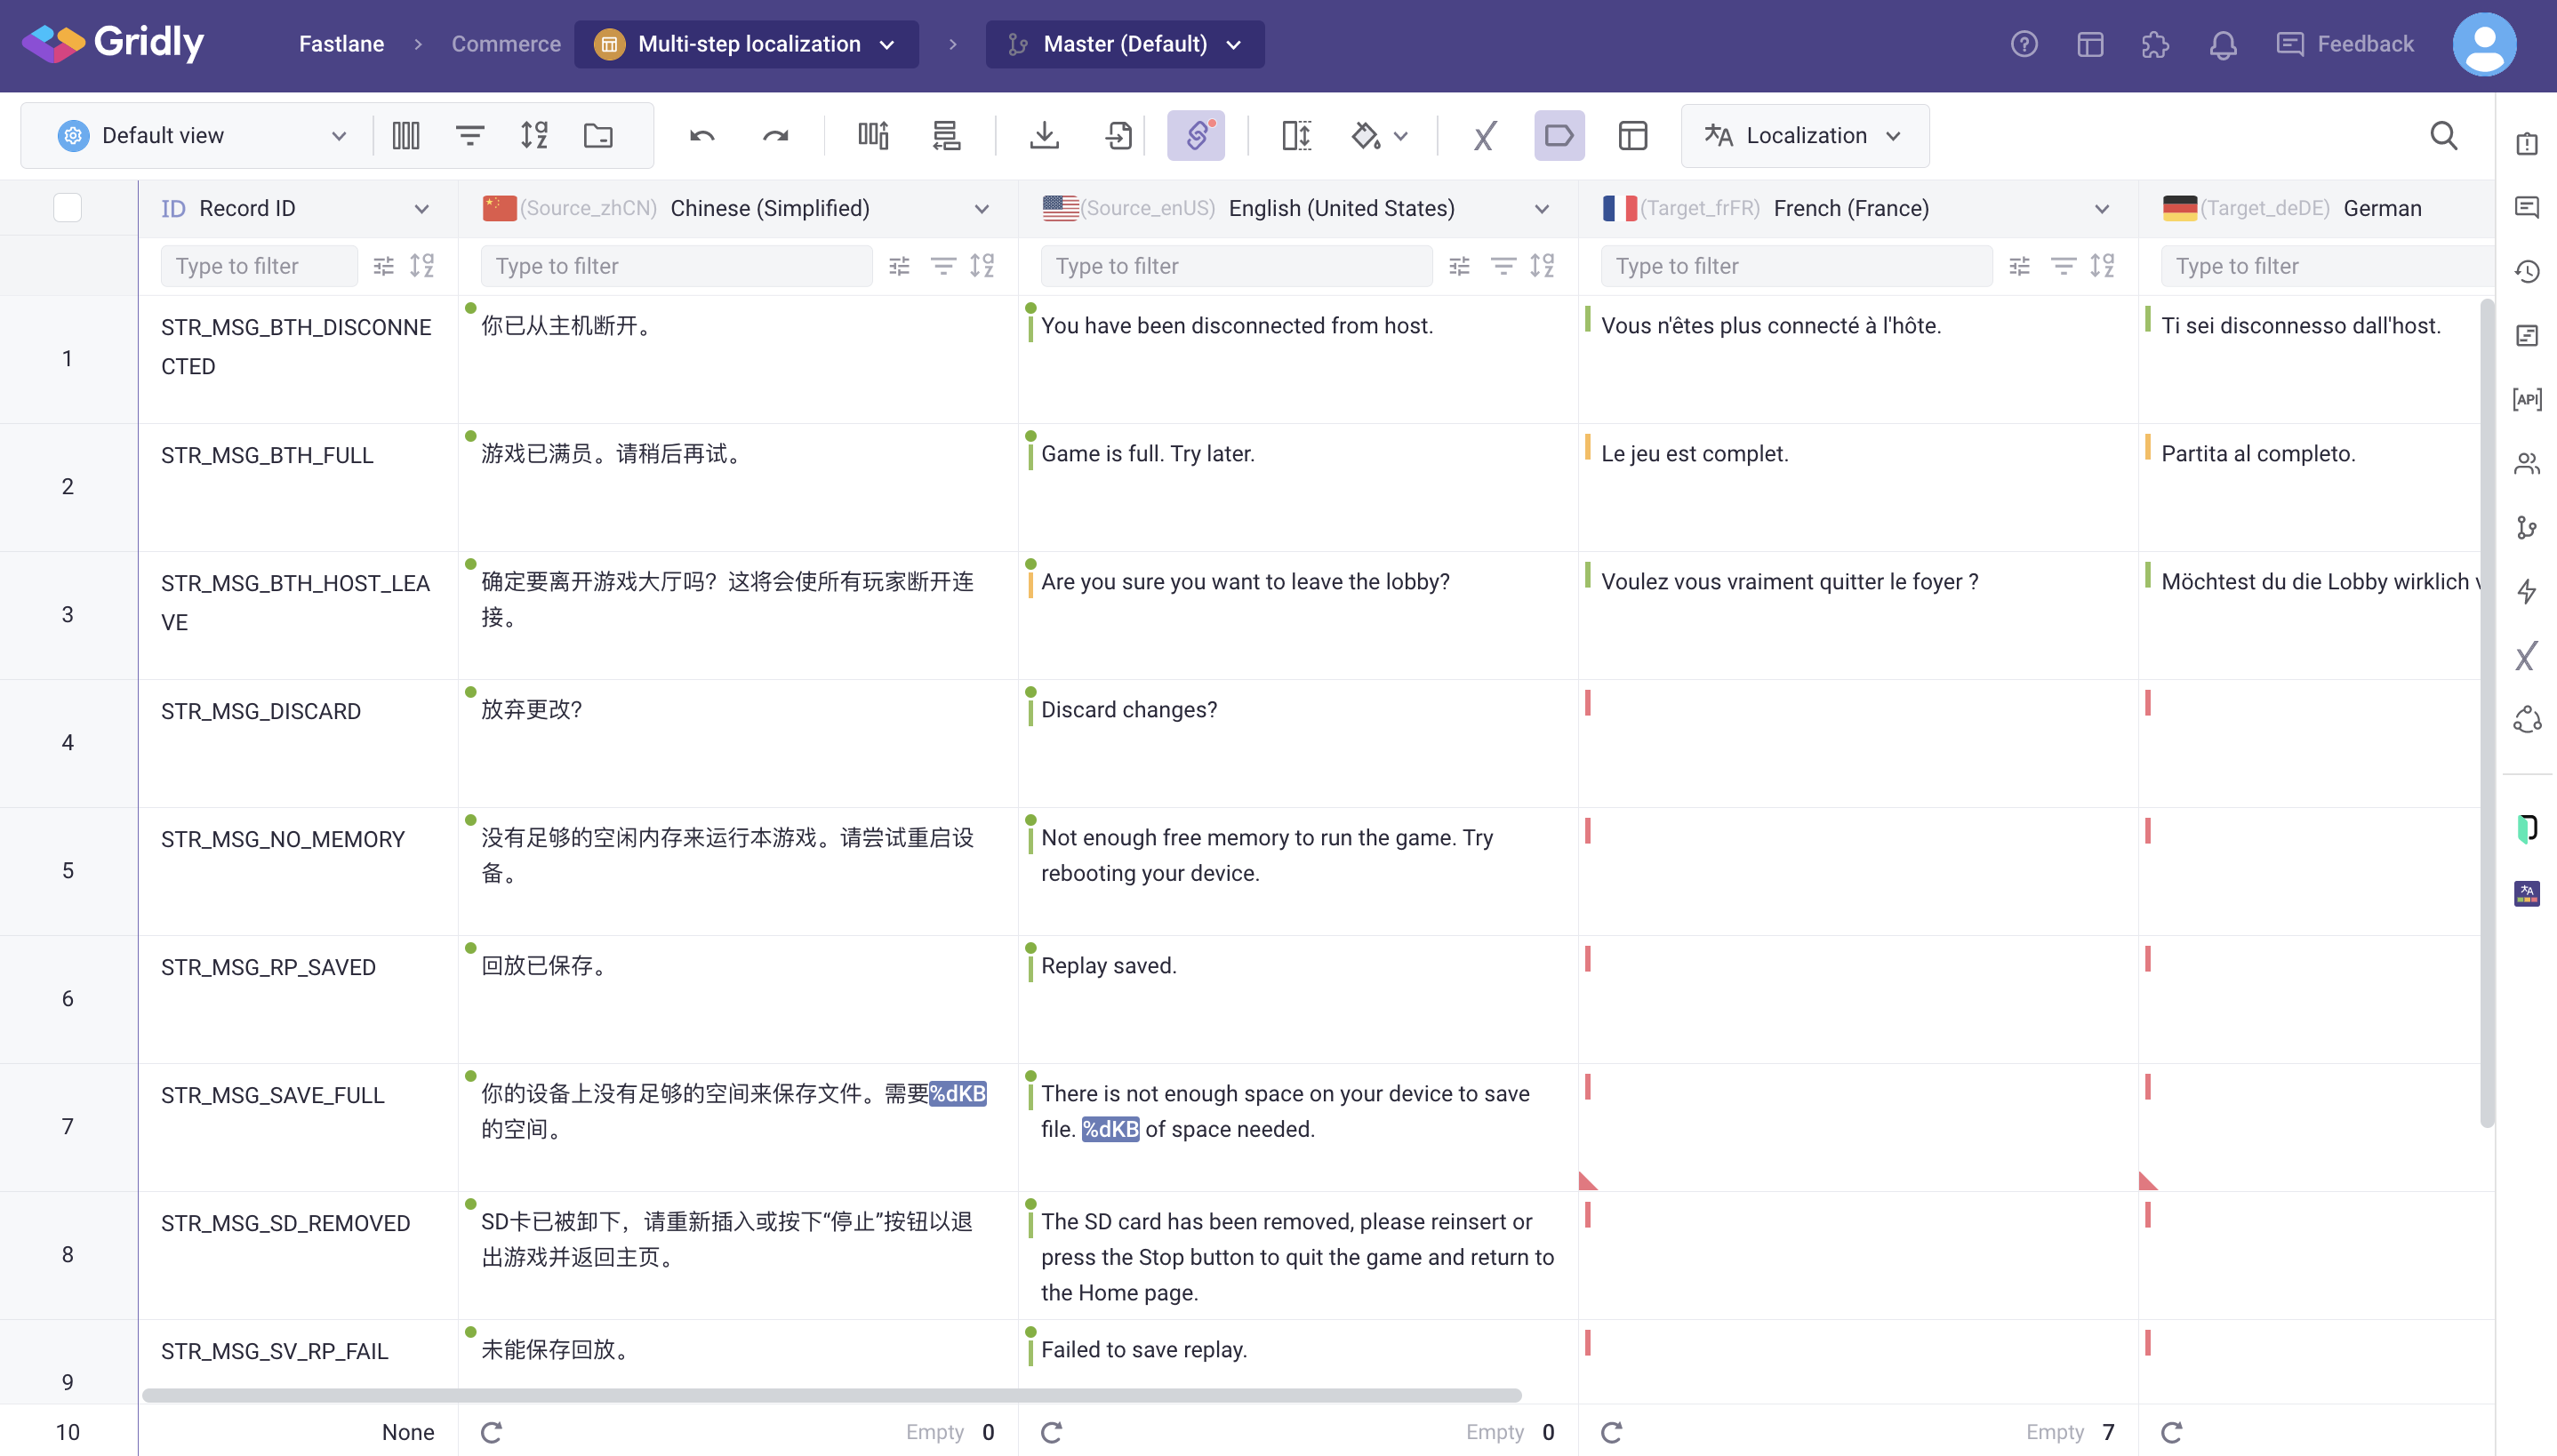Open the API panel in sidebar

(x=2526, y=400)
